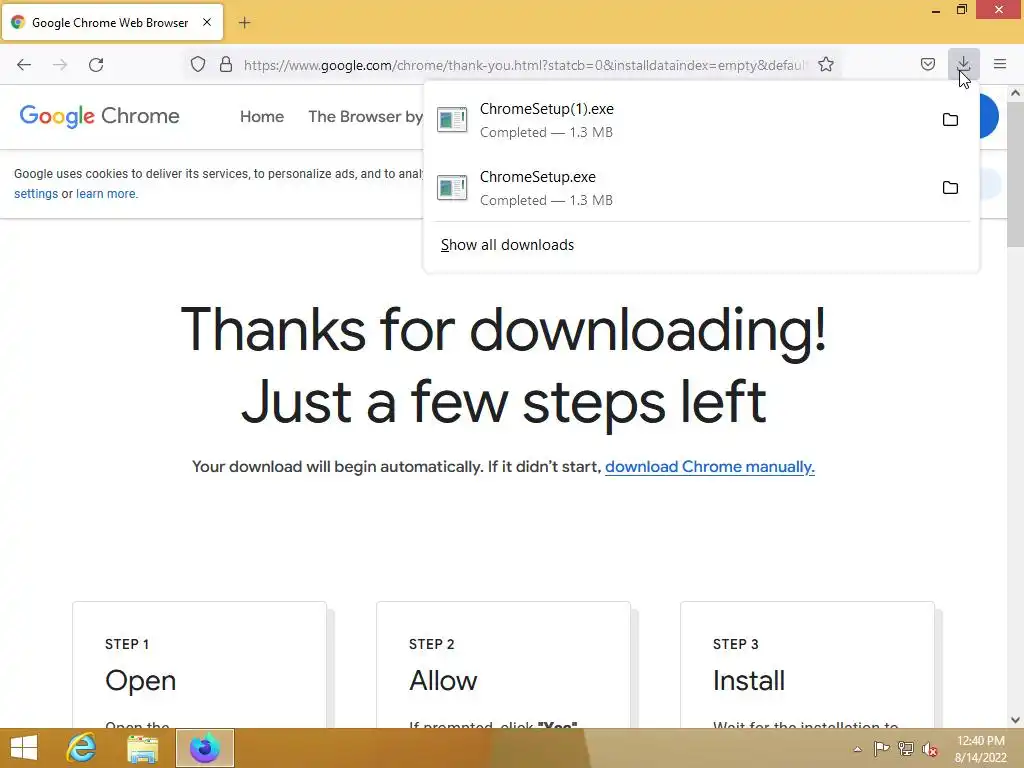Close the downloads panel via toolbar download icon
The image size is (1024, 768).
click(x=963, y=64)
